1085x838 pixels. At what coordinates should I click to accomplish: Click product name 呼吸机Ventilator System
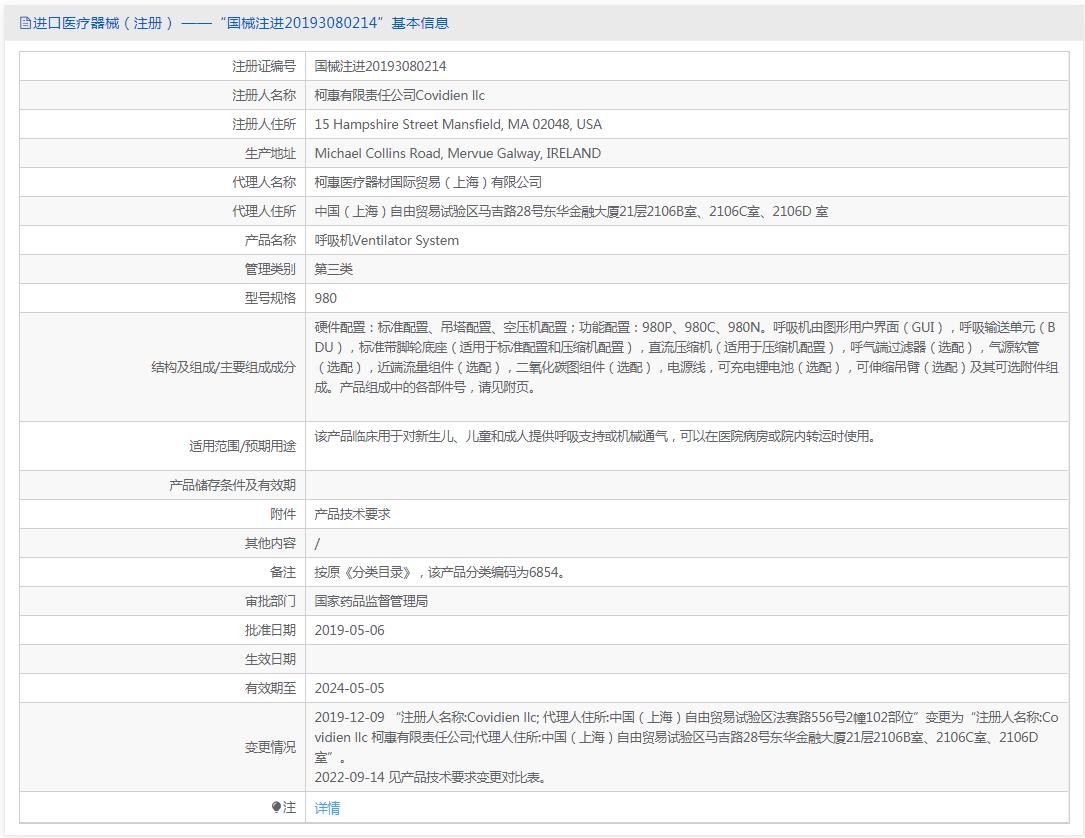click(387, 241)
